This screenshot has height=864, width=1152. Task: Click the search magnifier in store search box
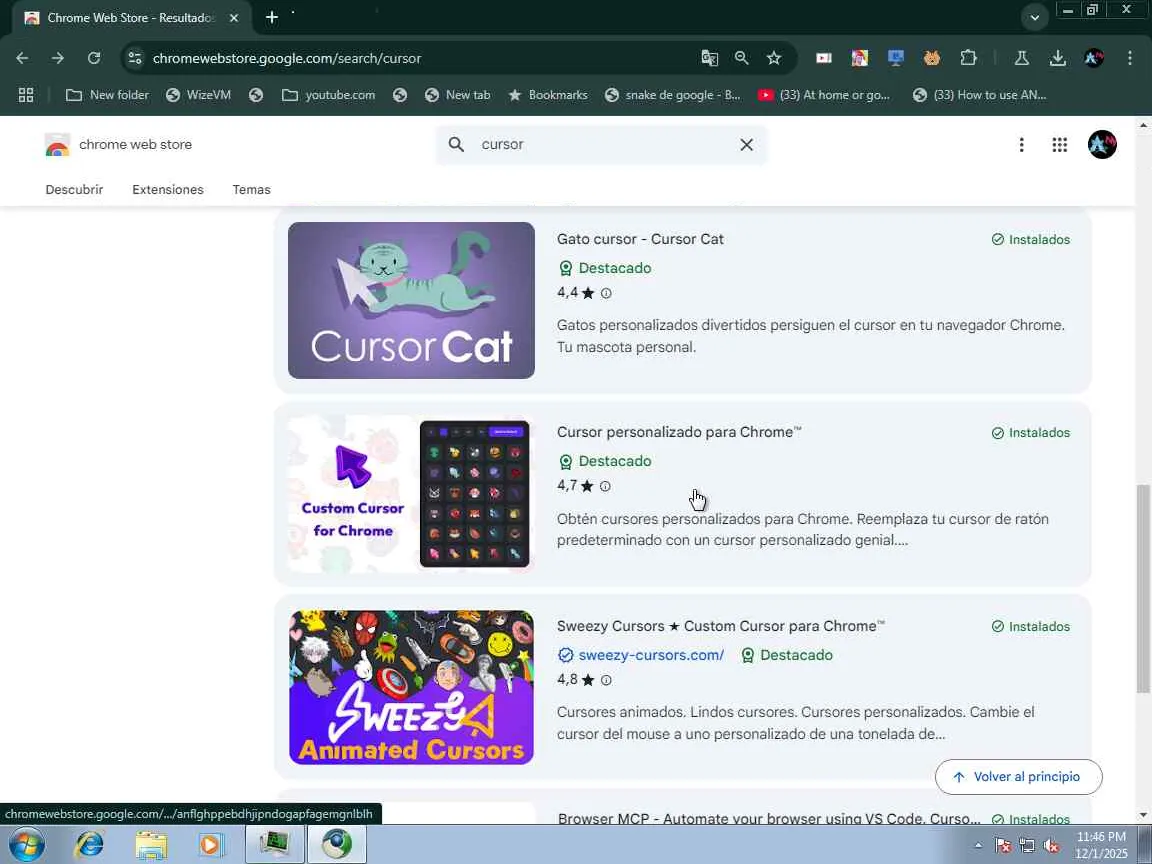point(456,145)
